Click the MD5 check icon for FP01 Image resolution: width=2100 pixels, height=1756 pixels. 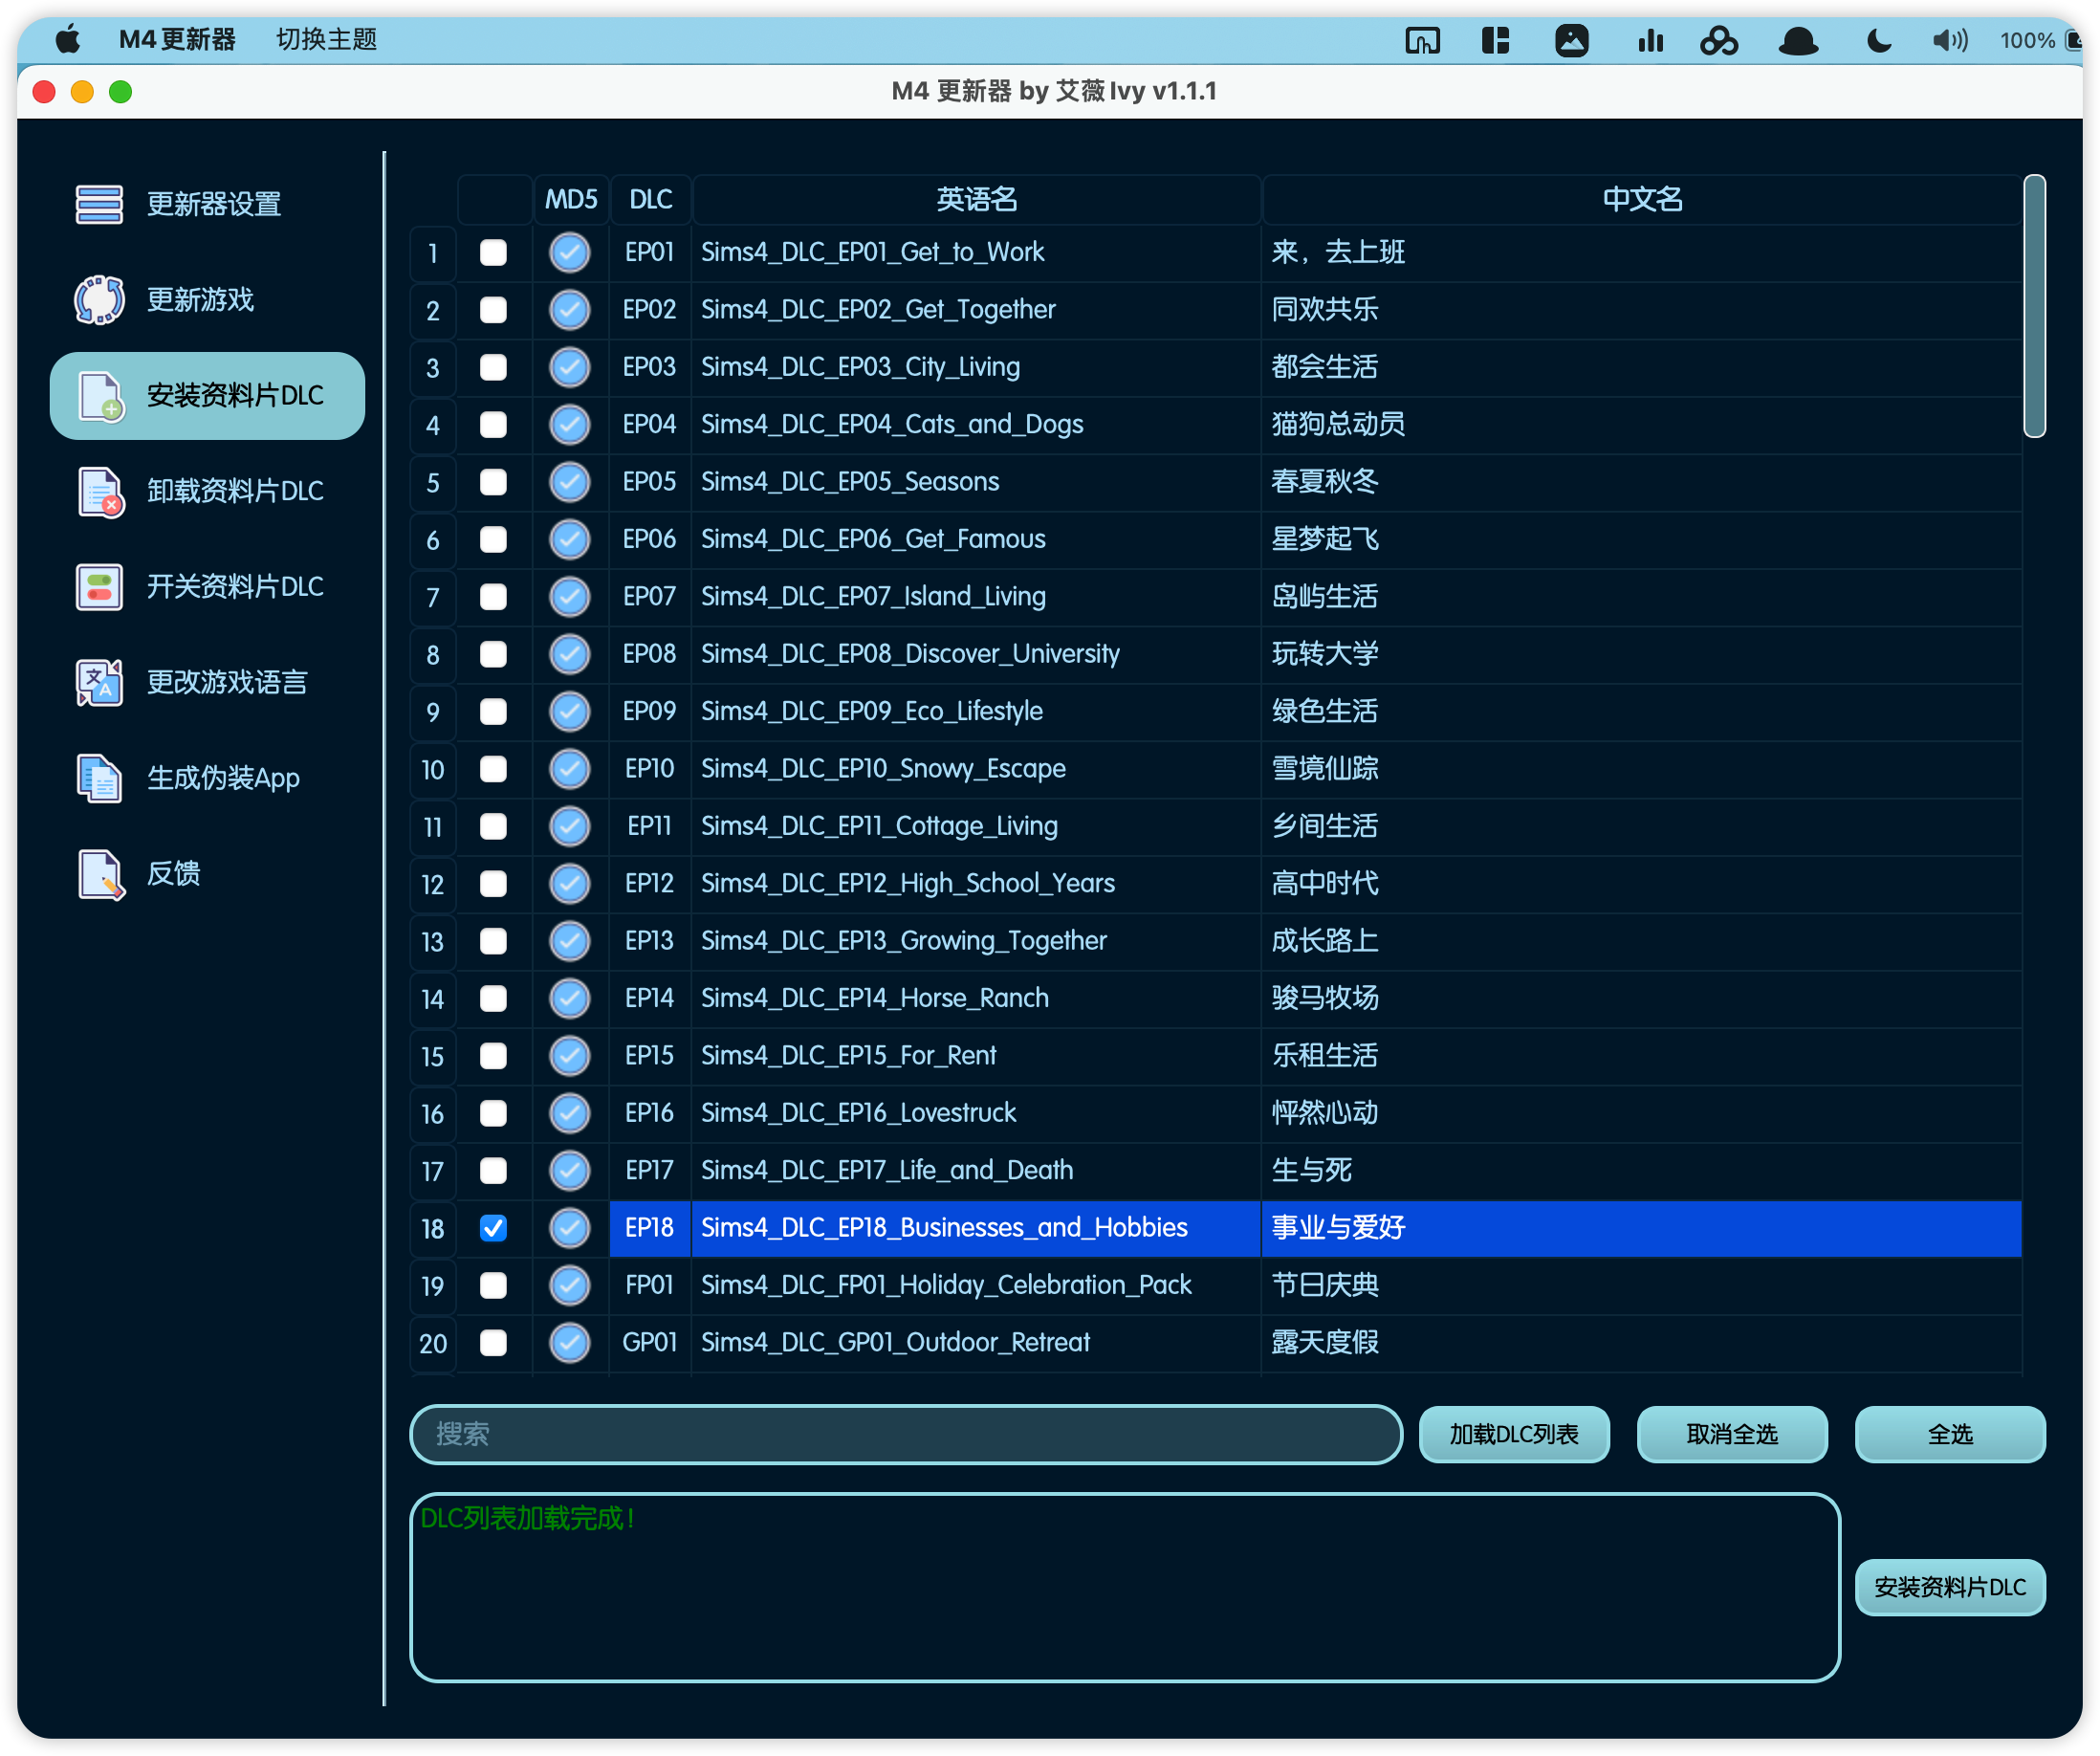[569, 1285]
